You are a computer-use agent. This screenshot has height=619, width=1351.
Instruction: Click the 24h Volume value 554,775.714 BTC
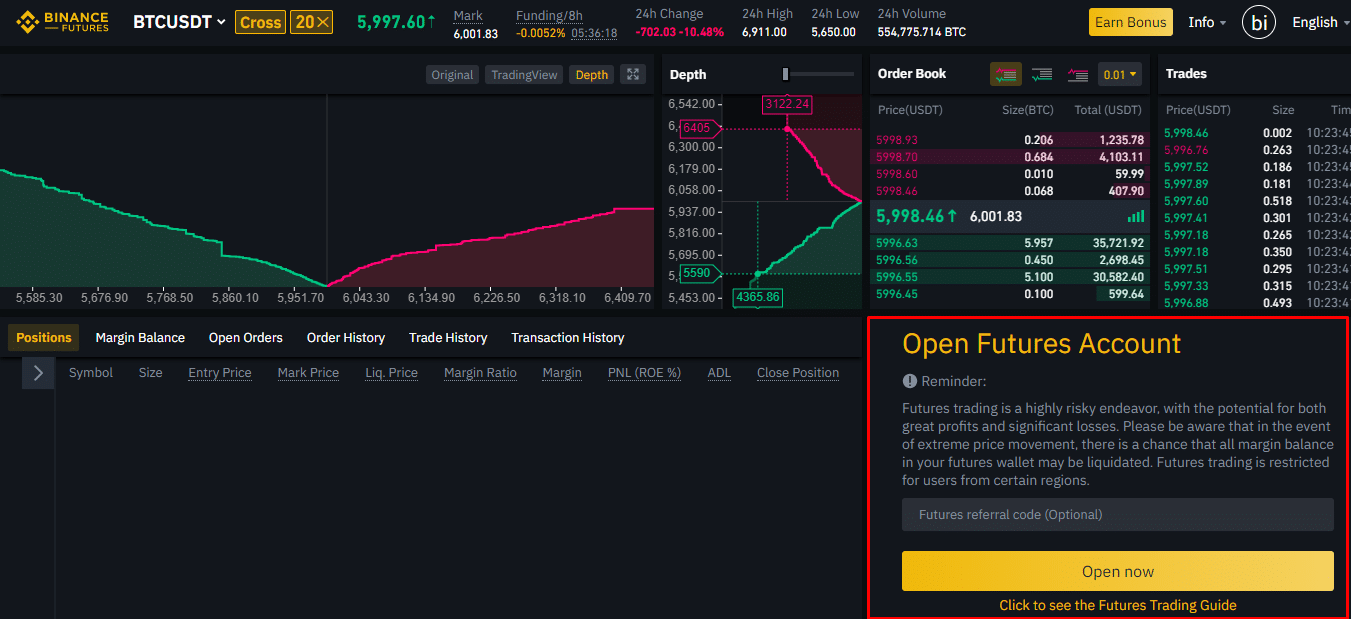(922, 32)
